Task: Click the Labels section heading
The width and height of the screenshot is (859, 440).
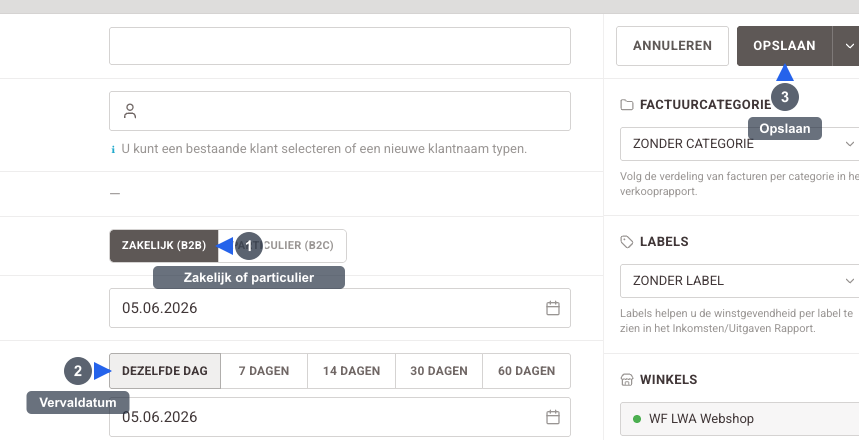Action: tap(664, 242)
